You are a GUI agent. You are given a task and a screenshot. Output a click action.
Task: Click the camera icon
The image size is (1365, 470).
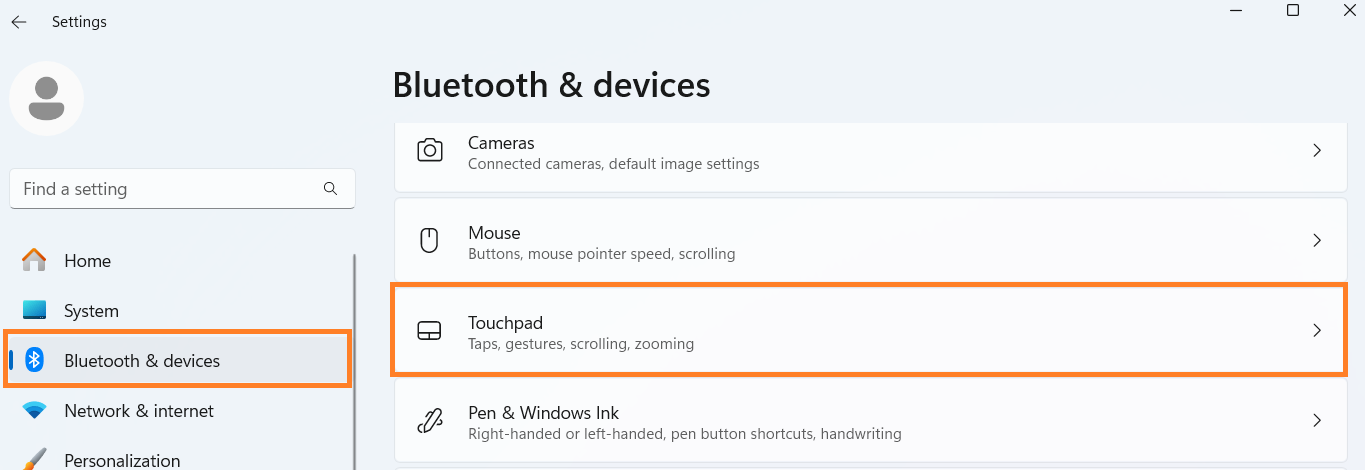tap(430, 151)
